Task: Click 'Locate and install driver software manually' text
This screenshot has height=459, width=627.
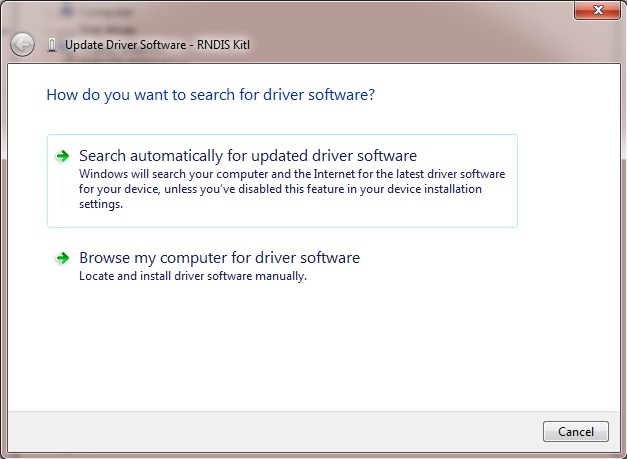Action: pos(192,276)
